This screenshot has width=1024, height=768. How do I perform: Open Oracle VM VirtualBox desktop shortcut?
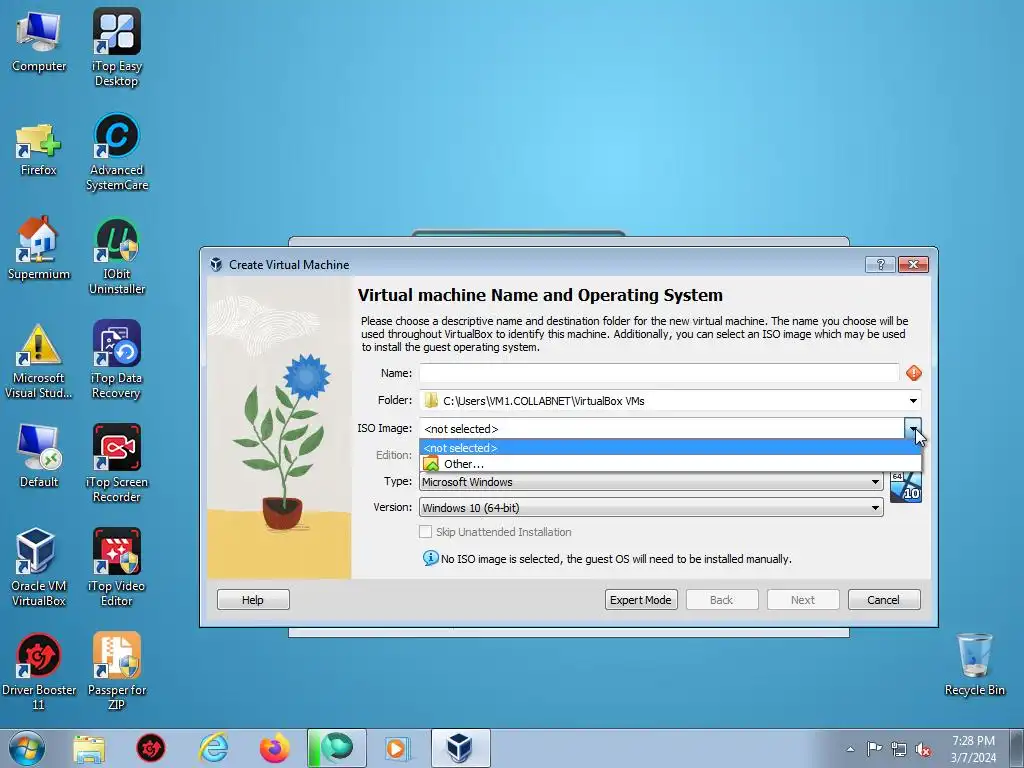pyautogui.click(x=39, y=567)
